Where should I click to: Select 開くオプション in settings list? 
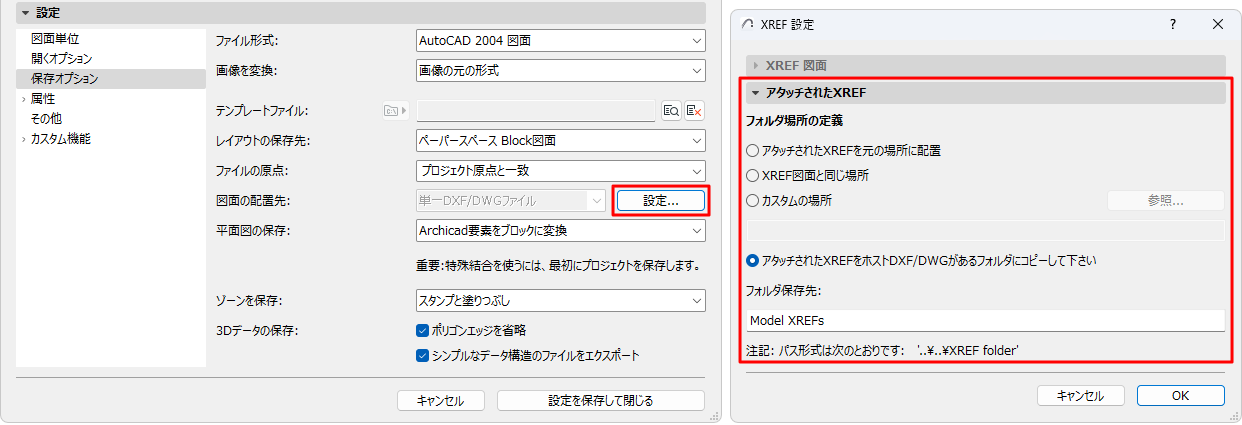(x=62, y=58)
